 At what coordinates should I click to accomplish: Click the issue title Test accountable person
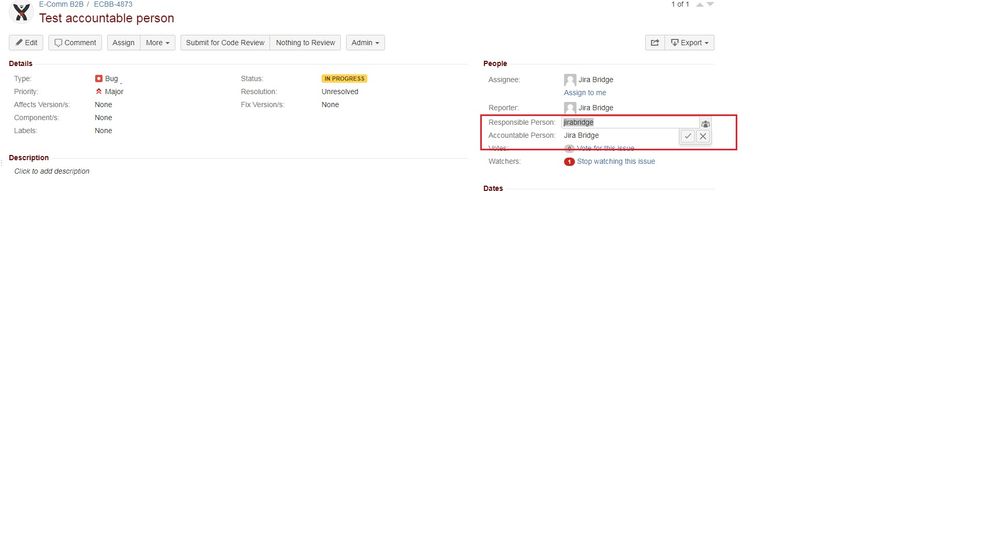(106, 18)
